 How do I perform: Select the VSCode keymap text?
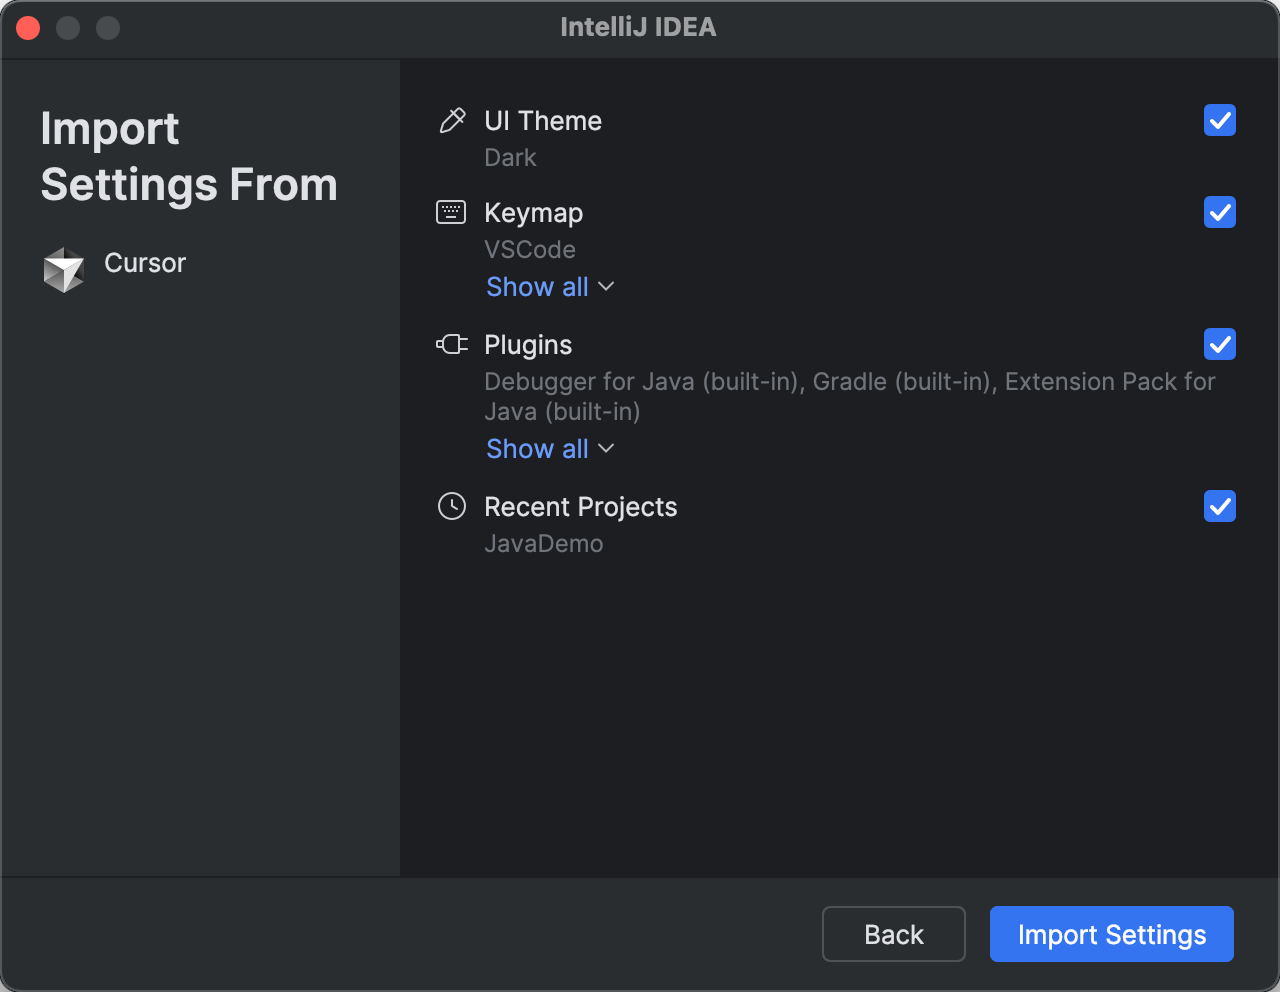point(530,249)
